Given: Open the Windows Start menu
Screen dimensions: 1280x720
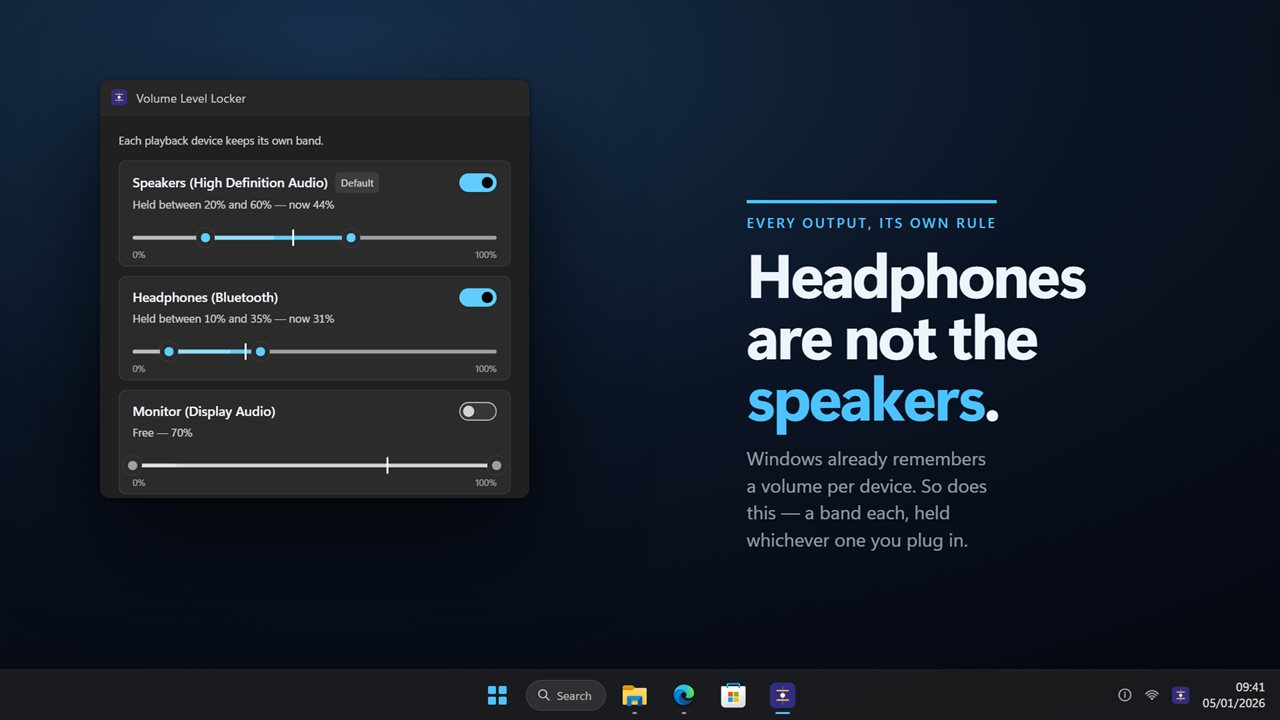Looking at the screenshot, I should [x=497, y=695].
